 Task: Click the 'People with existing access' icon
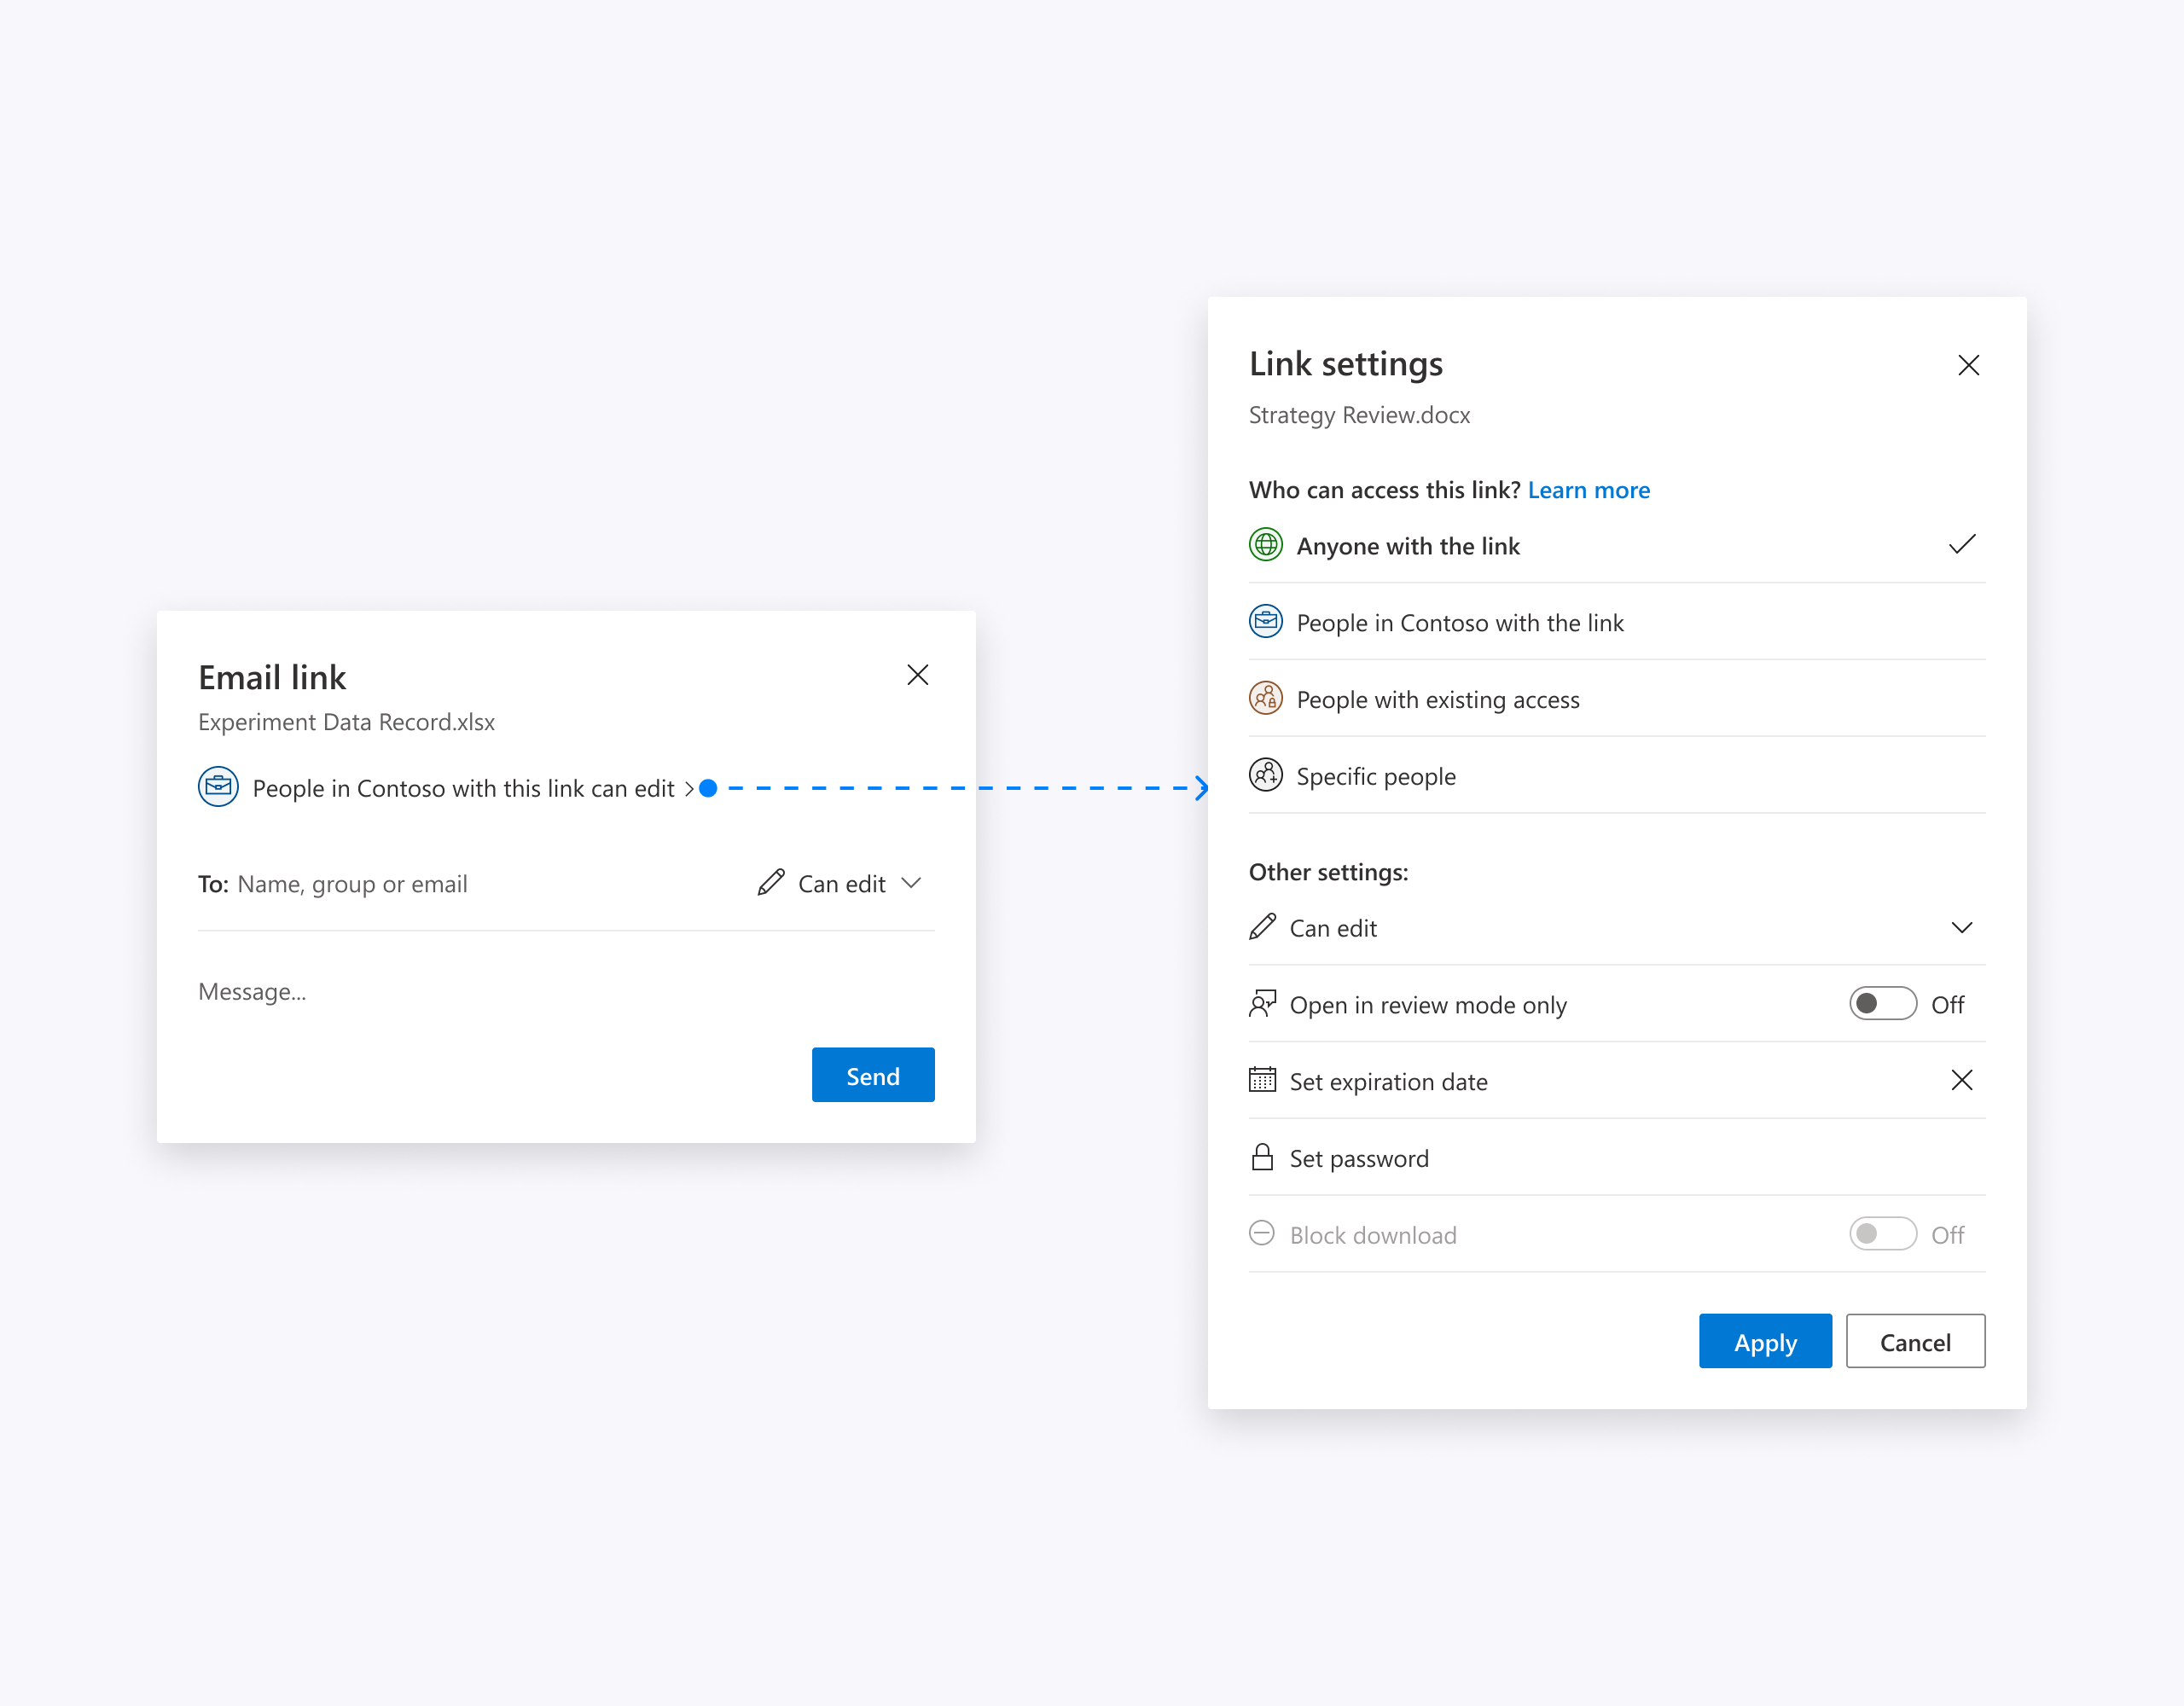coord(1266,699)
